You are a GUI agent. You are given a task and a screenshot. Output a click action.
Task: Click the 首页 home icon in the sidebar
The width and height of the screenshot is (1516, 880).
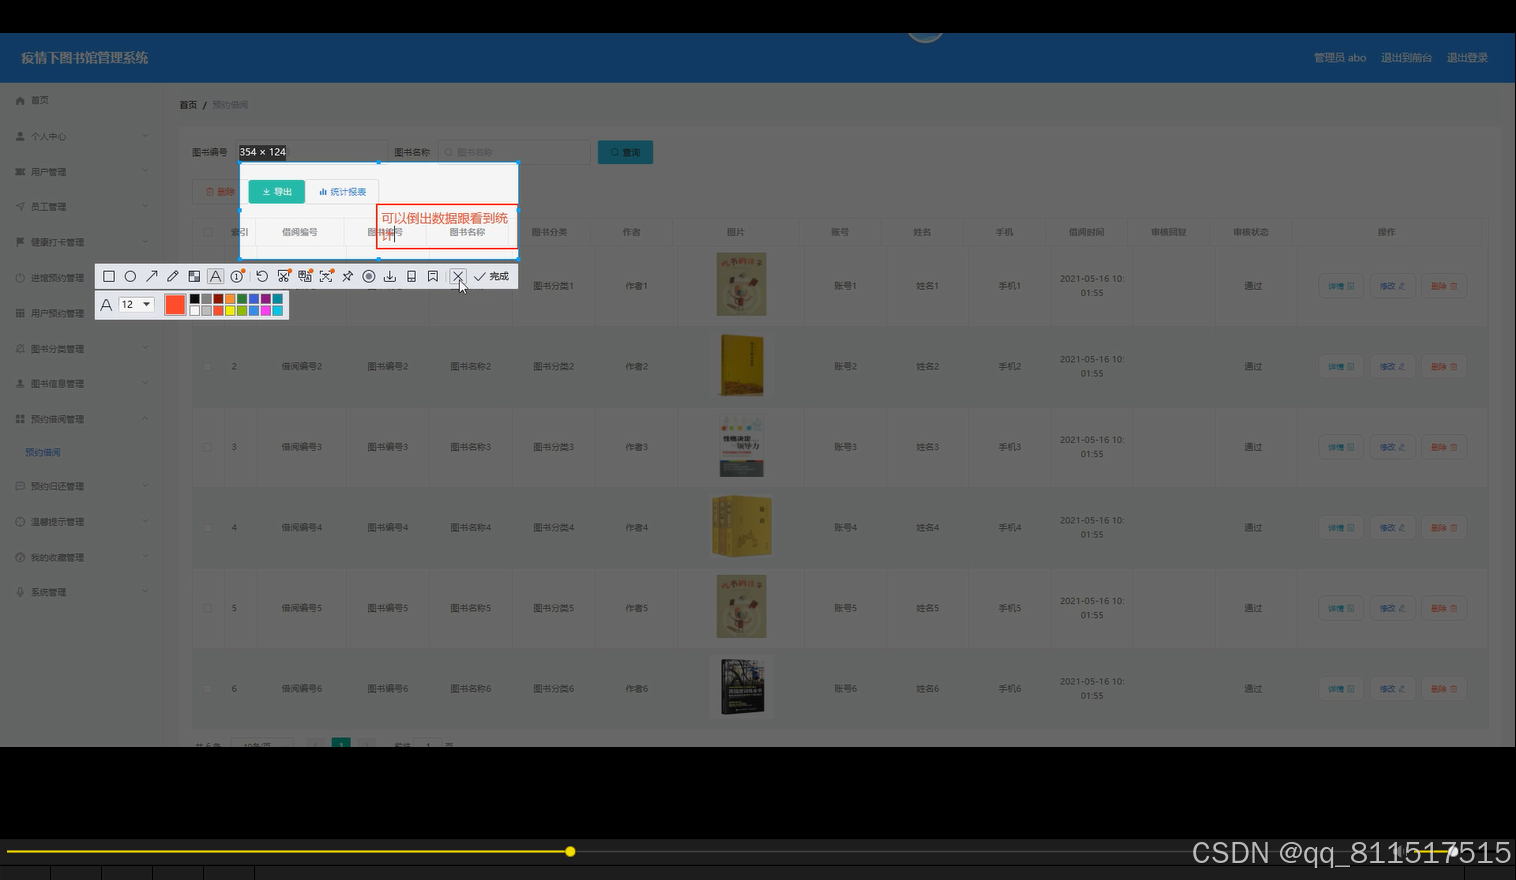tap(20, 100)
